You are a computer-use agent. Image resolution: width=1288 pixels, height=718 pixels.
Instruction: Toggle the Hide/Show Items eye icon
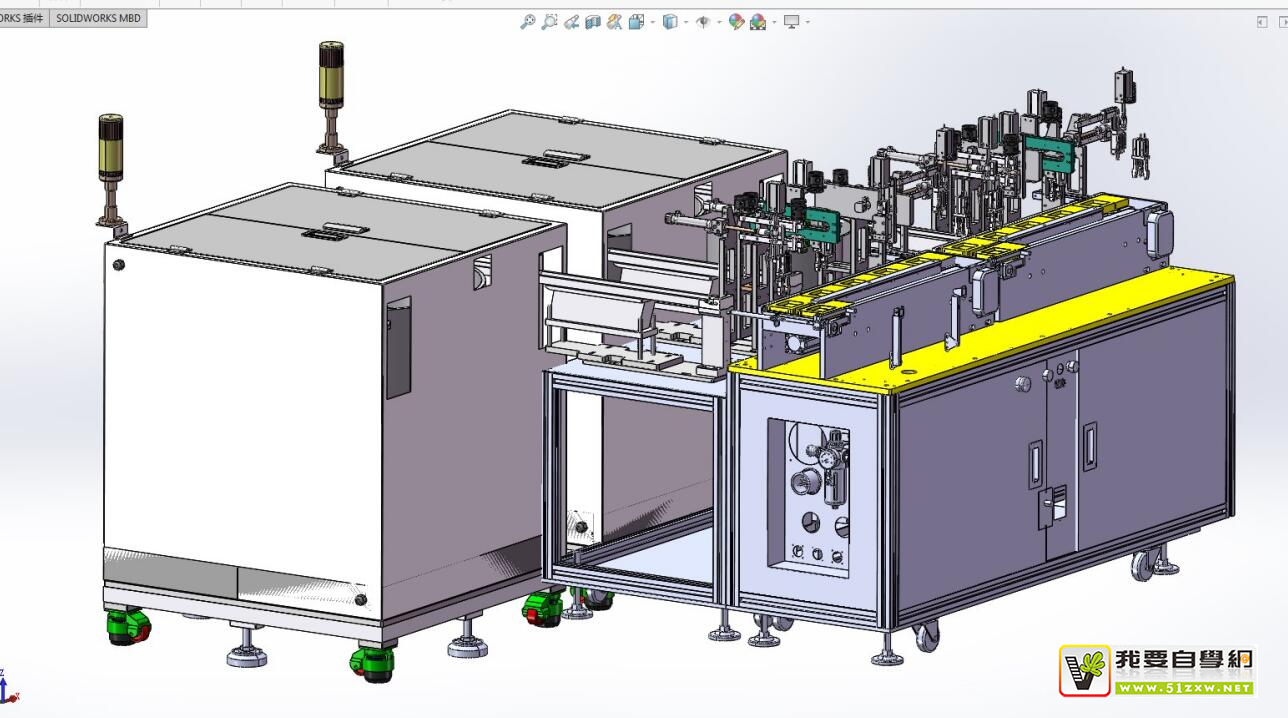(703, 21)
